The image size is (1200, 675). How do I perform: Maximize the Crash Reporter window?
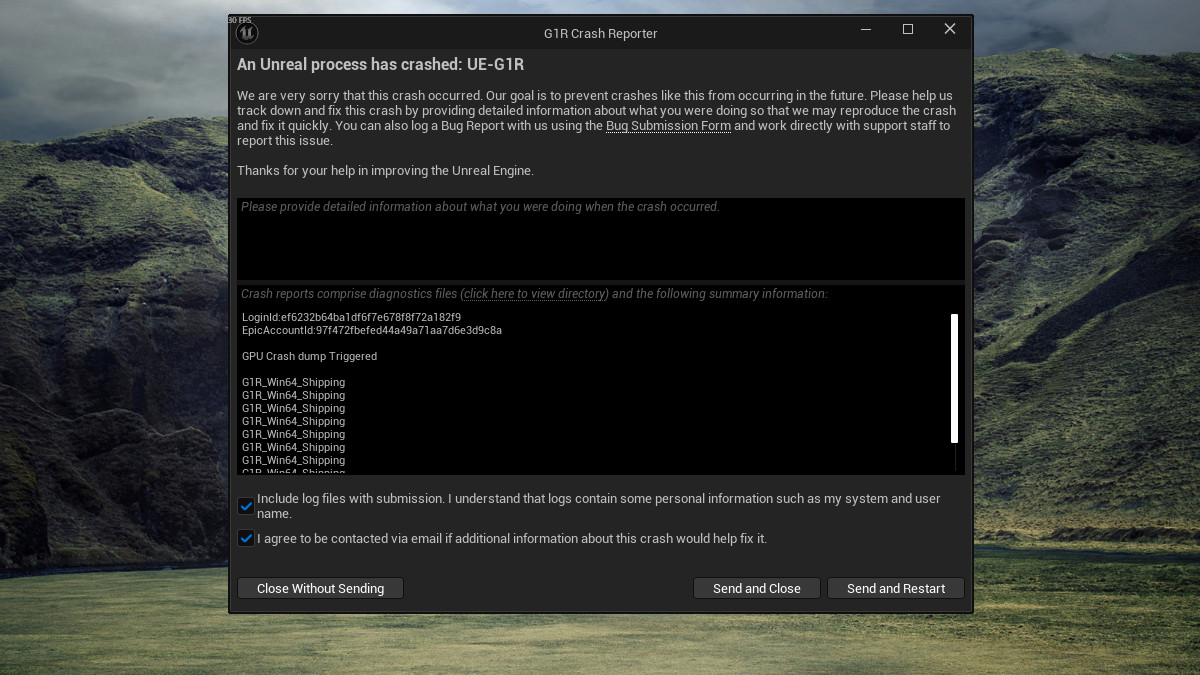(908, 30)
